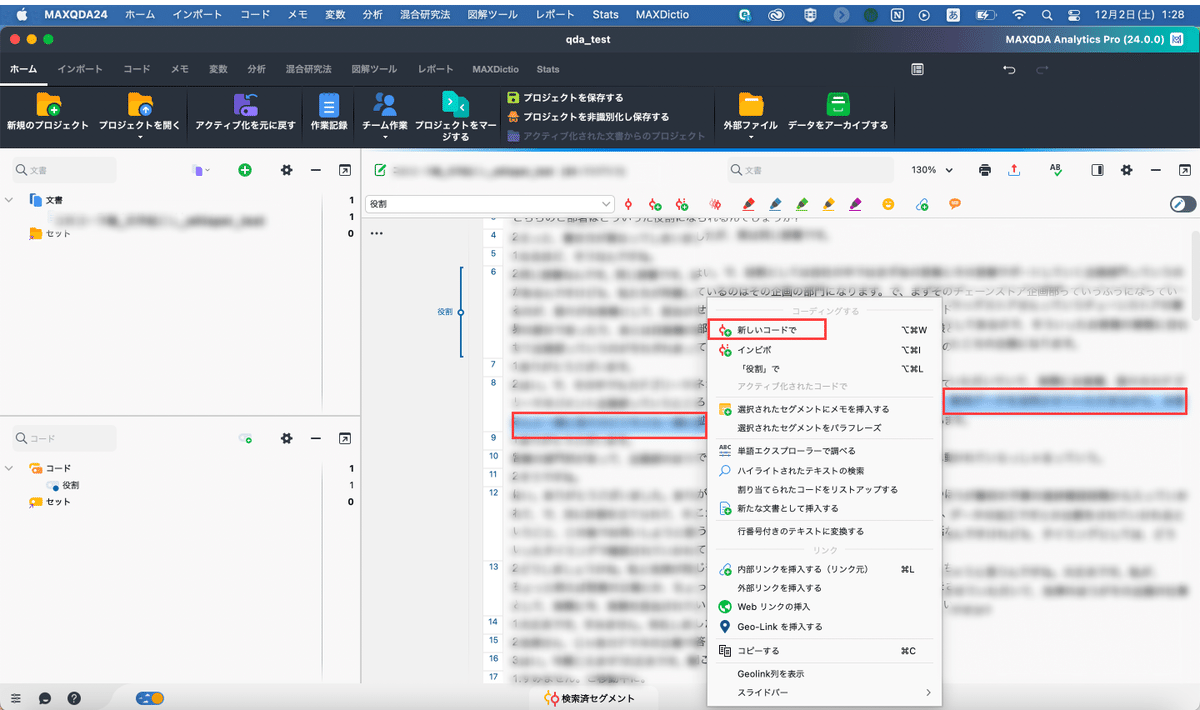Click macOS Spotlight search icon
1200x710 pixels.
pos(1047,15)
